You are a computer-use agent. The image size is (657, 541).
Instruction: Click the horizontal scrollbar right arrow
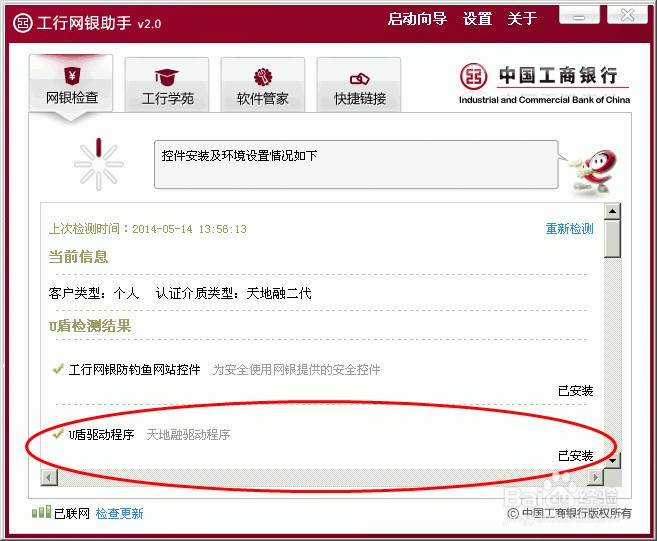coord(596,477)
